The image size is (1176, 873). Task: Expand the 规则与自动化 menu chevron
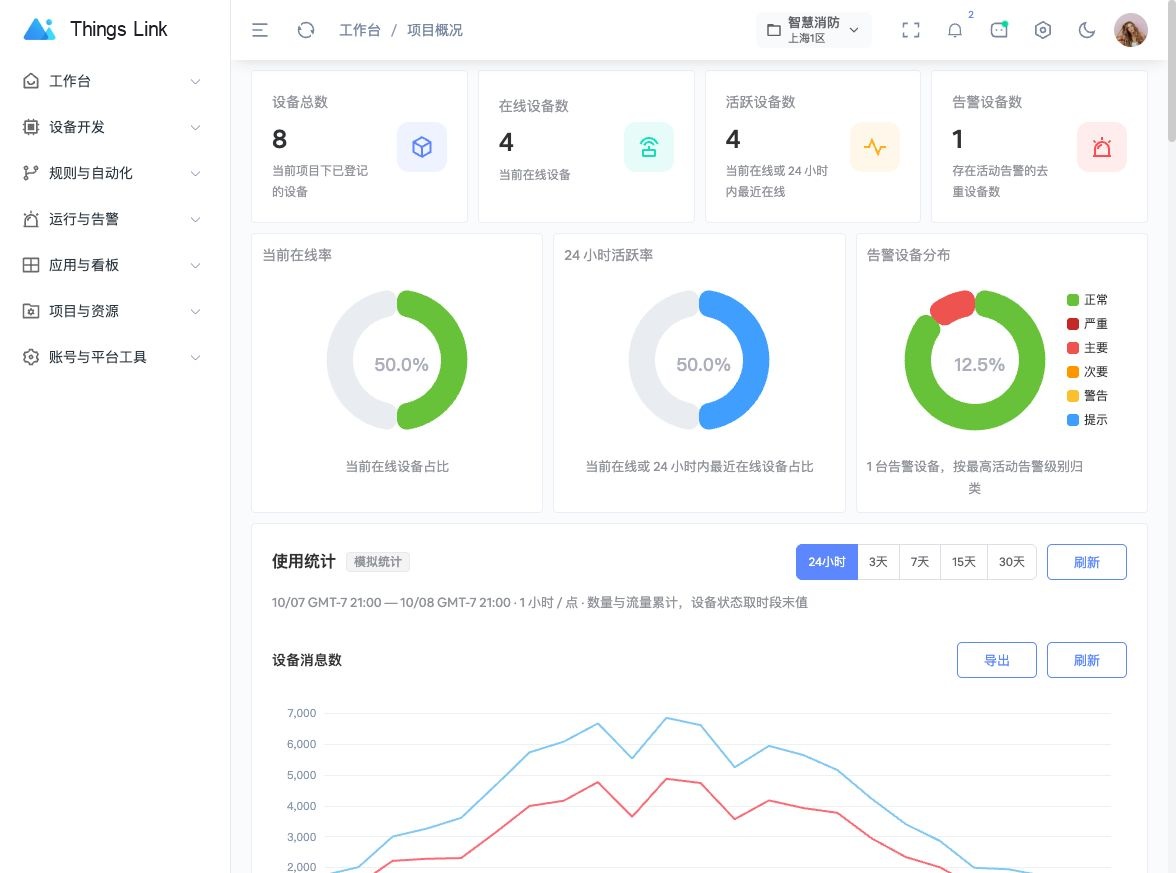pyautogui.click(x=195, y=173)
